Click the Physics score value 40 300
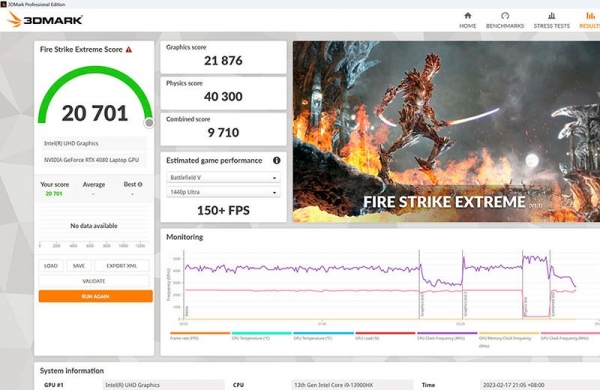Image resolution: width=600 pixels, height=390 pixels. [x=223, y=96]
